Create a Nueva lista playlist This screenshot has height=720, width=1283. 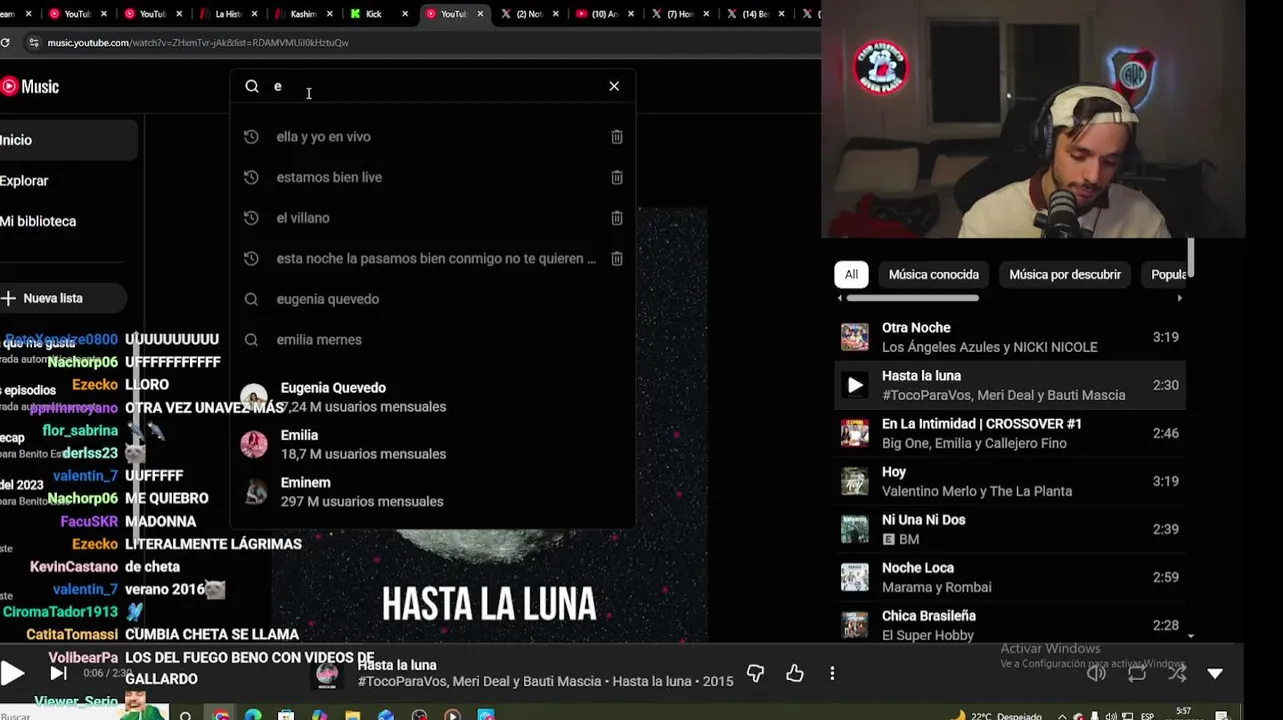point(62,298)
